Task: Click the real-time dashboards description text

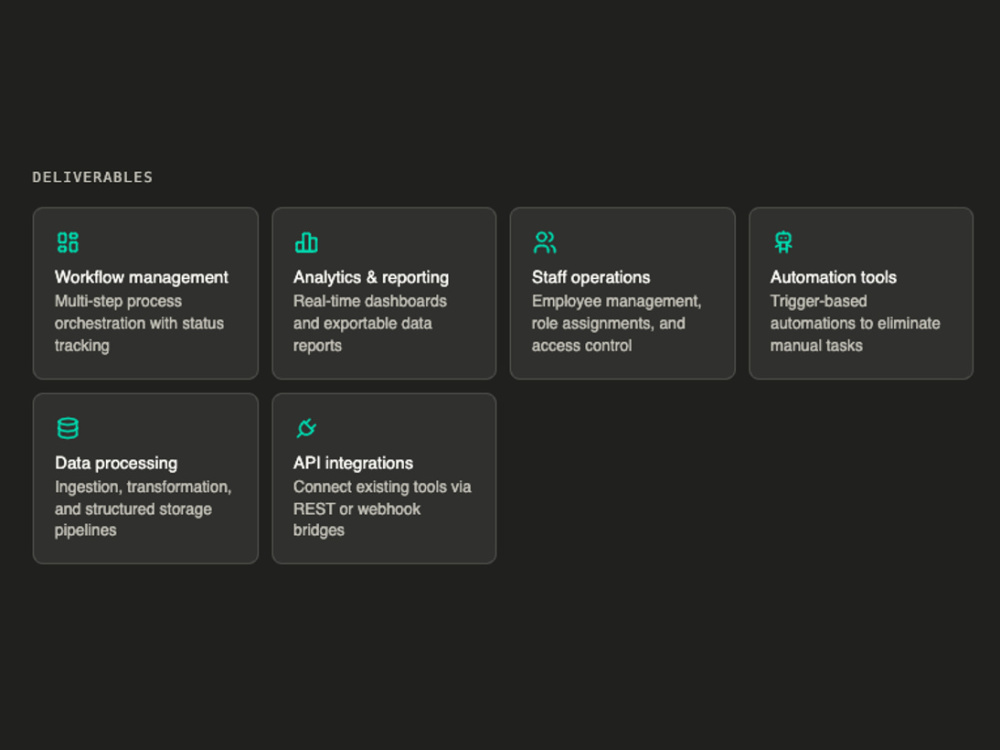Action: (370, 323)
